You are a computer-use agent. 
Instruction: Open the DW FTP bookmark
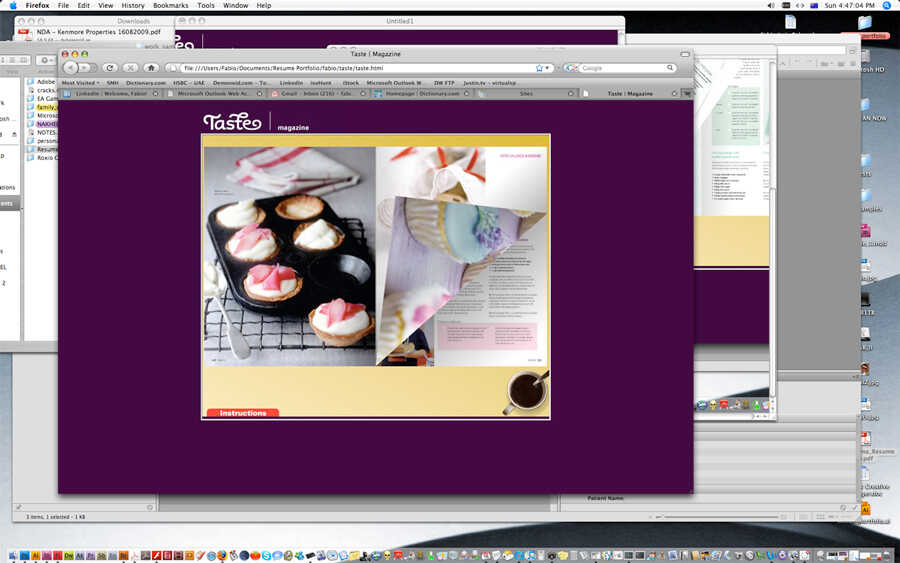pos(444,83)
